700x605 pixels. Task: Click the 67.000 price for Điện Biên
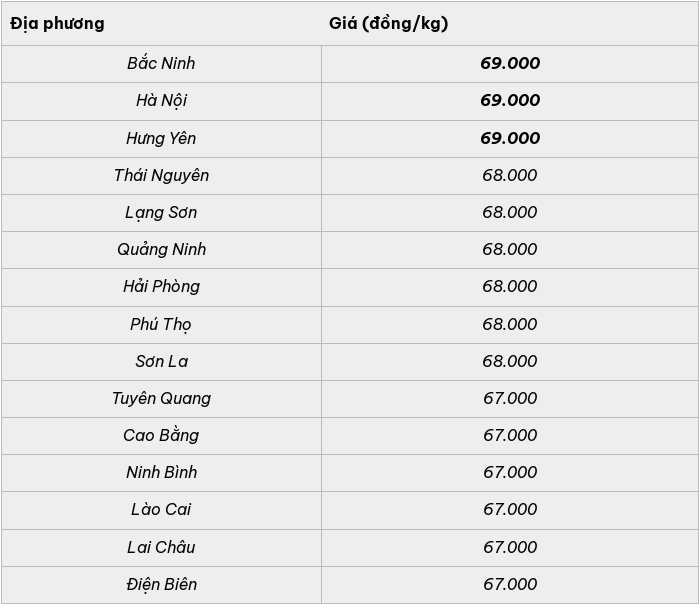coord(510,584)
